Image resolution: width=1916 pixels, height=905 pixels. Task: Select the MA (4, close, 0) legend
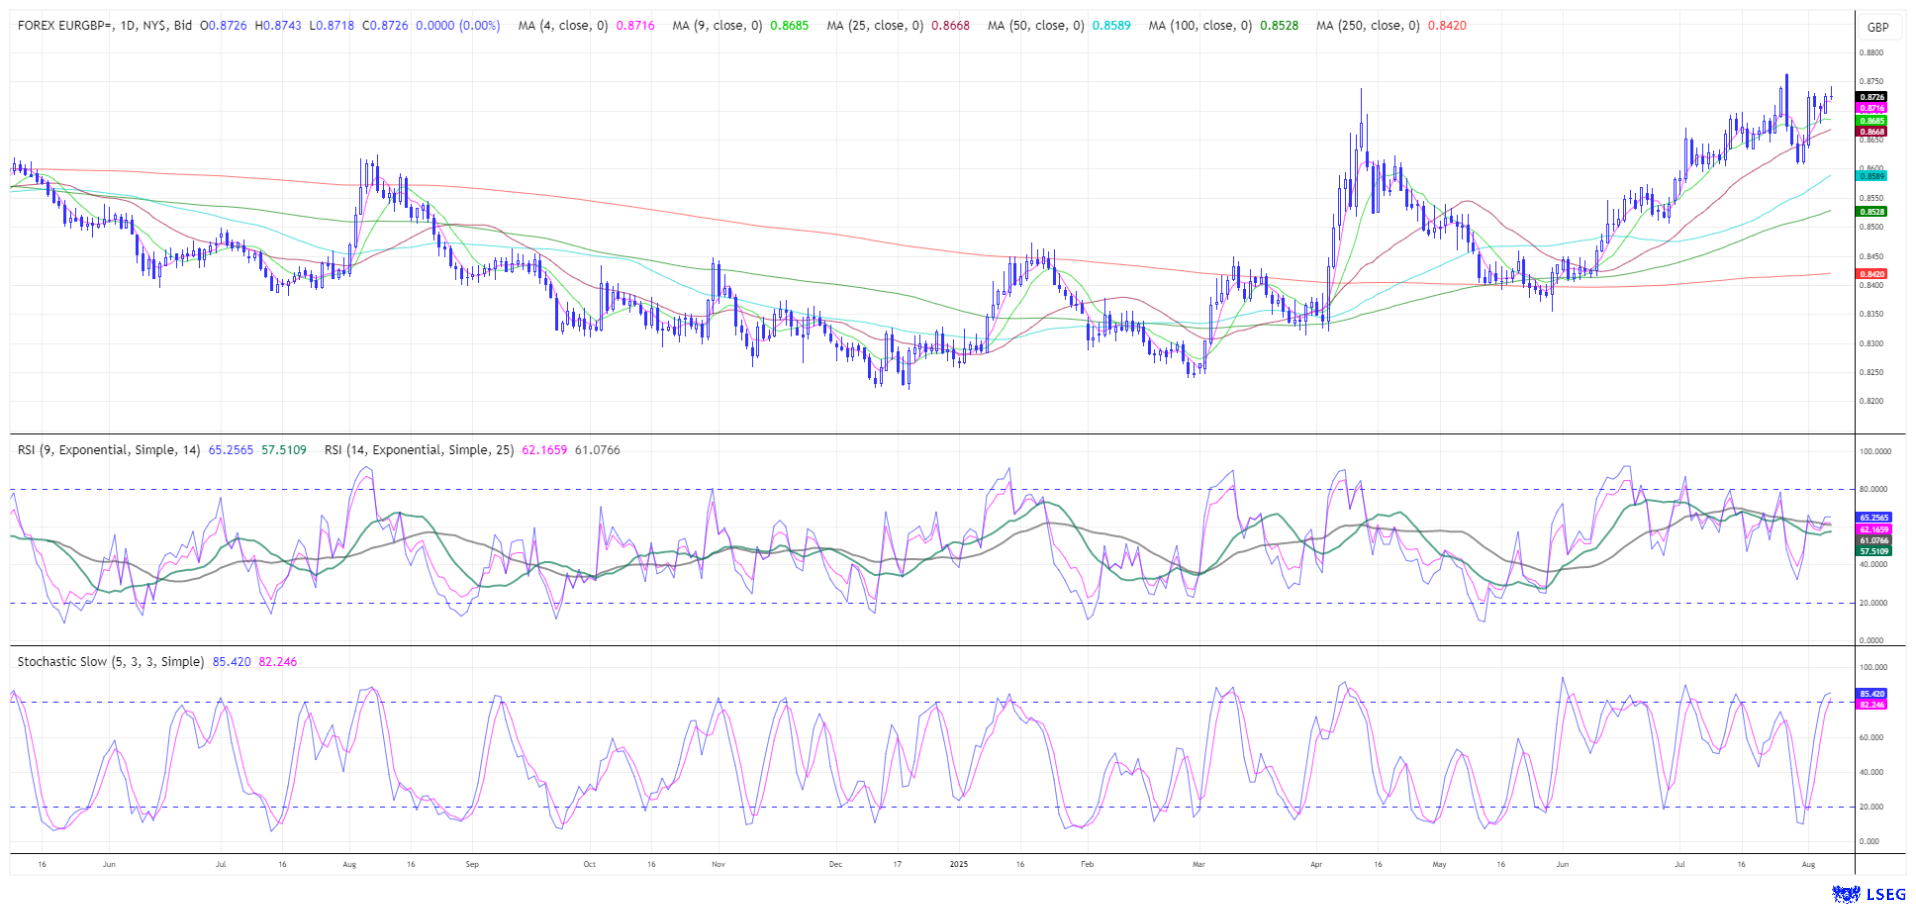(562, 26)
